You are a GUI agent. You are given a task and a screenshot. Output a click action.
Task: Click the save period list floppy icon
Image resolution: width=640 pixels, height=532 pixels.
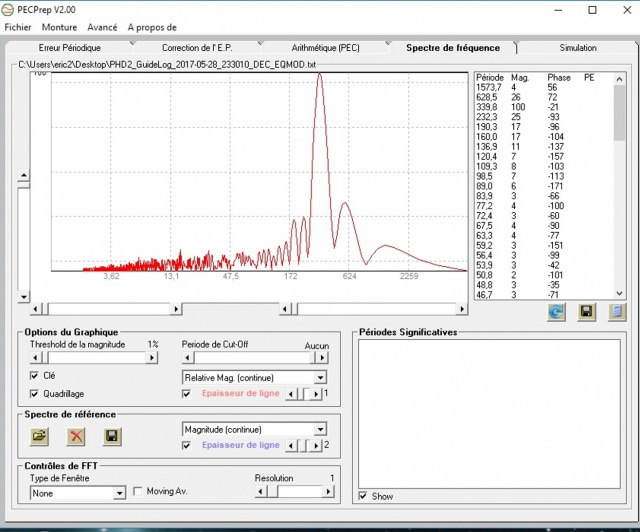click(x=586, y=312)
